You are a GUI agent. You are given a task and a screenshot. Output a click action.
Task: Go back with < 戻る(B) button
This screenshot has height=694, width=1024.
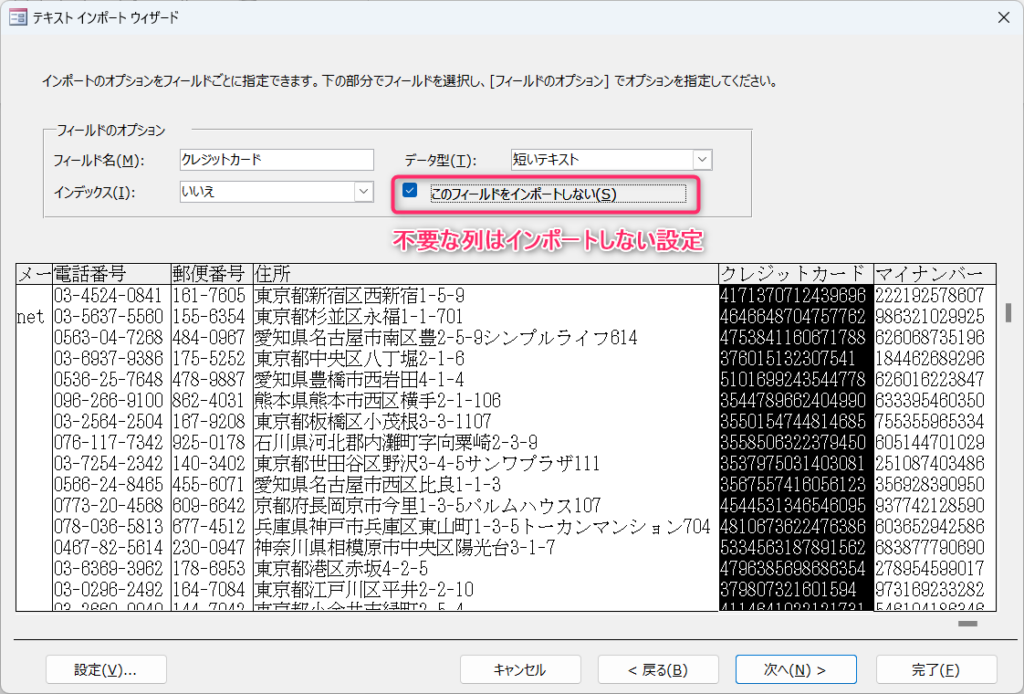[658, 670]
